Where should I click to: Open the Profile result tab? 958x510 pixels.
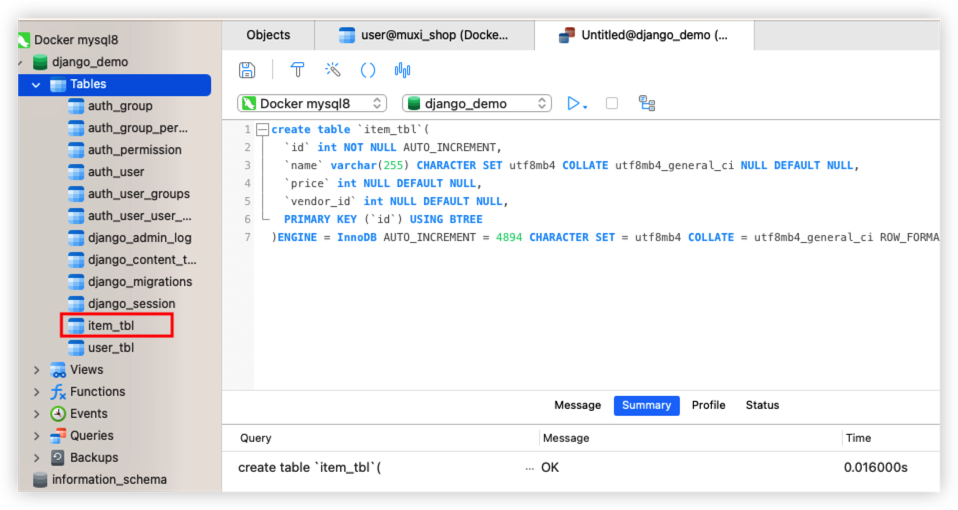coord(708,405)
